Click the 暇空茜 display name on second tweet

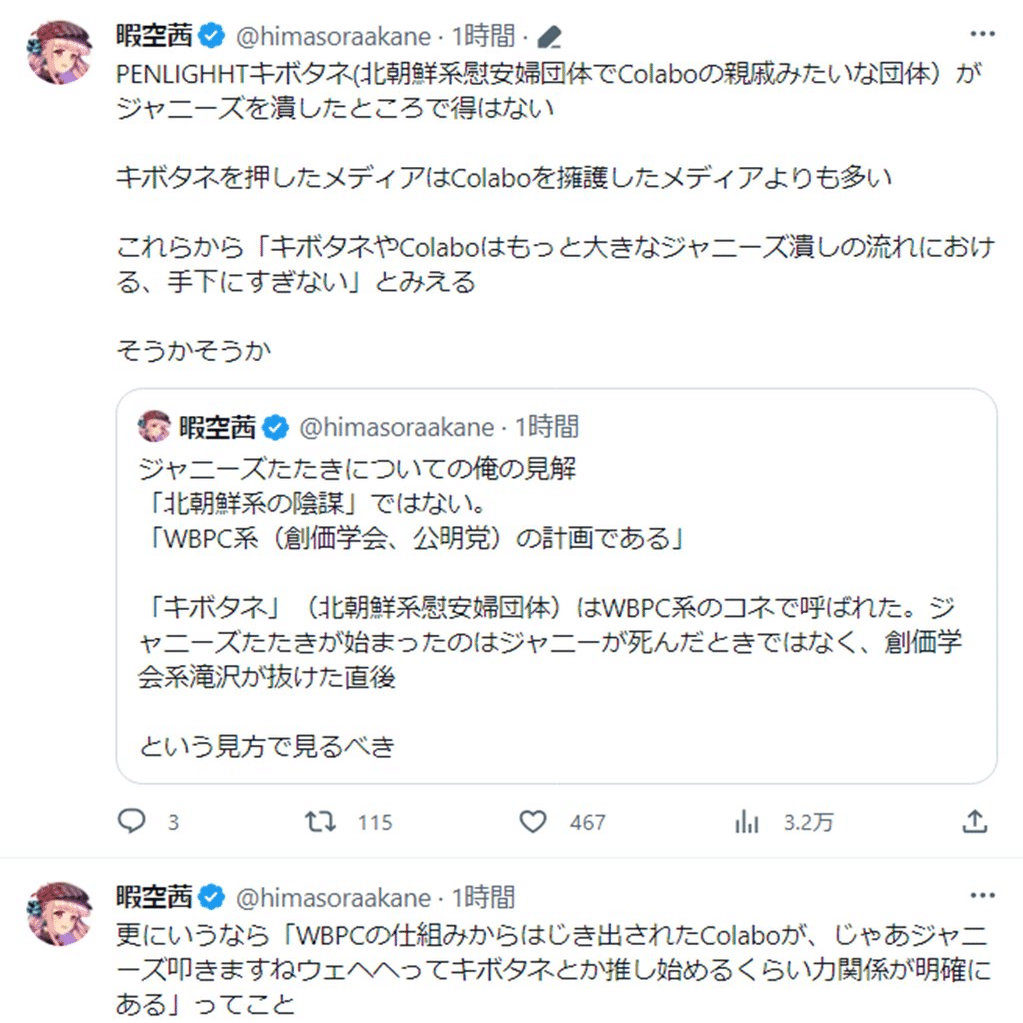[154, 897]
